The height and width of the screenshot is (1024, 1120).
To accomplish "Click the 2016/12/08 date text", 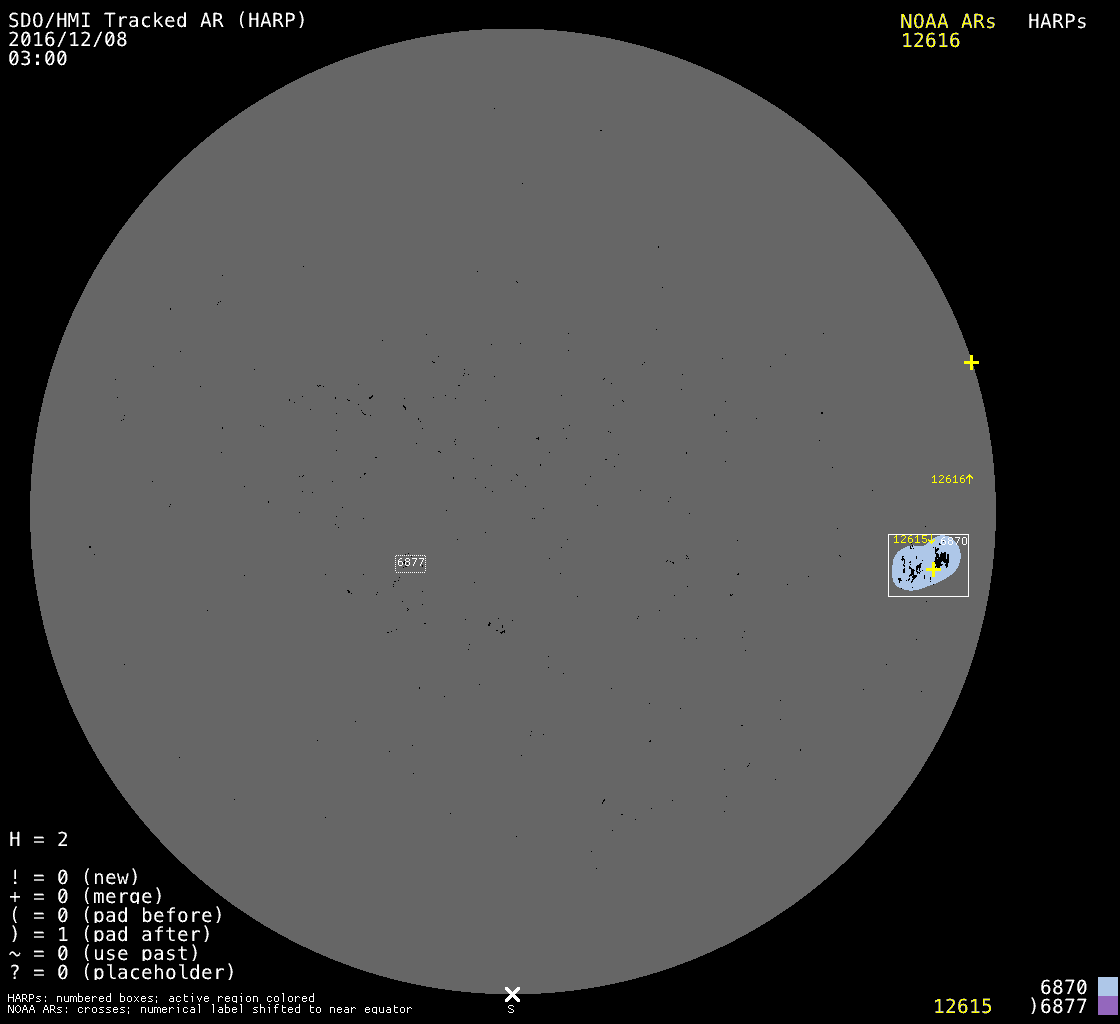I will (x=68, y=39).
